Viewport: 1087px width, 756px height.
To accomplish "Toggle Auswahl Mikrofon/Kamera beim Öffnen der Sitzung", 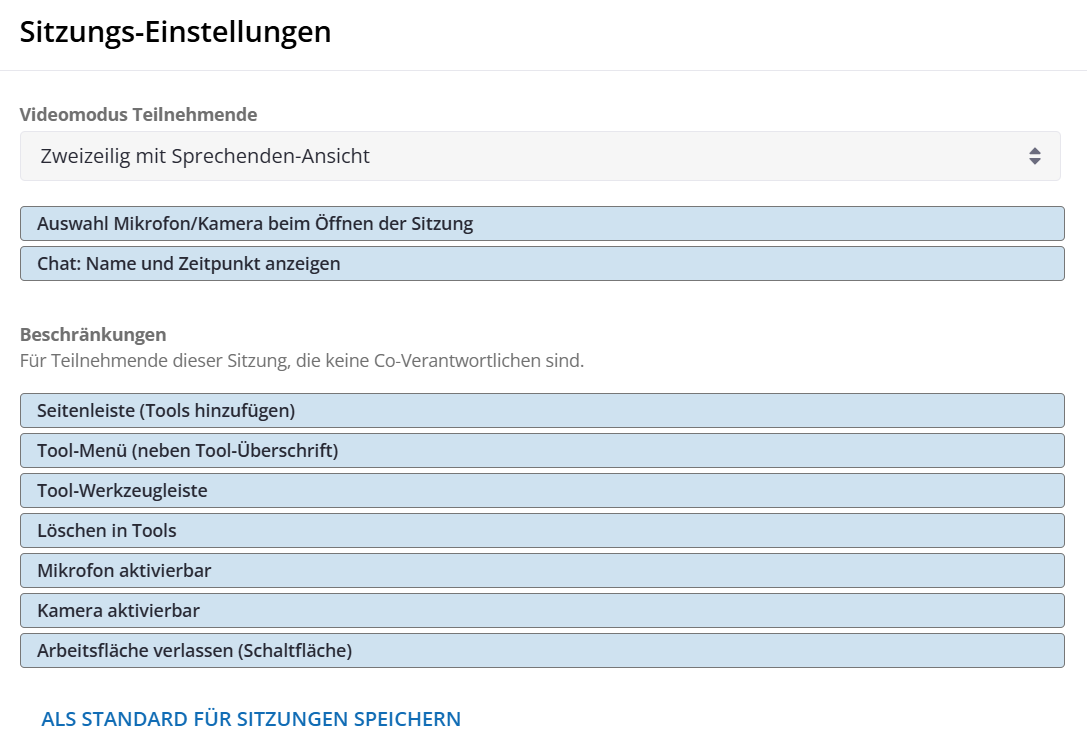I will tap(542, 224).
